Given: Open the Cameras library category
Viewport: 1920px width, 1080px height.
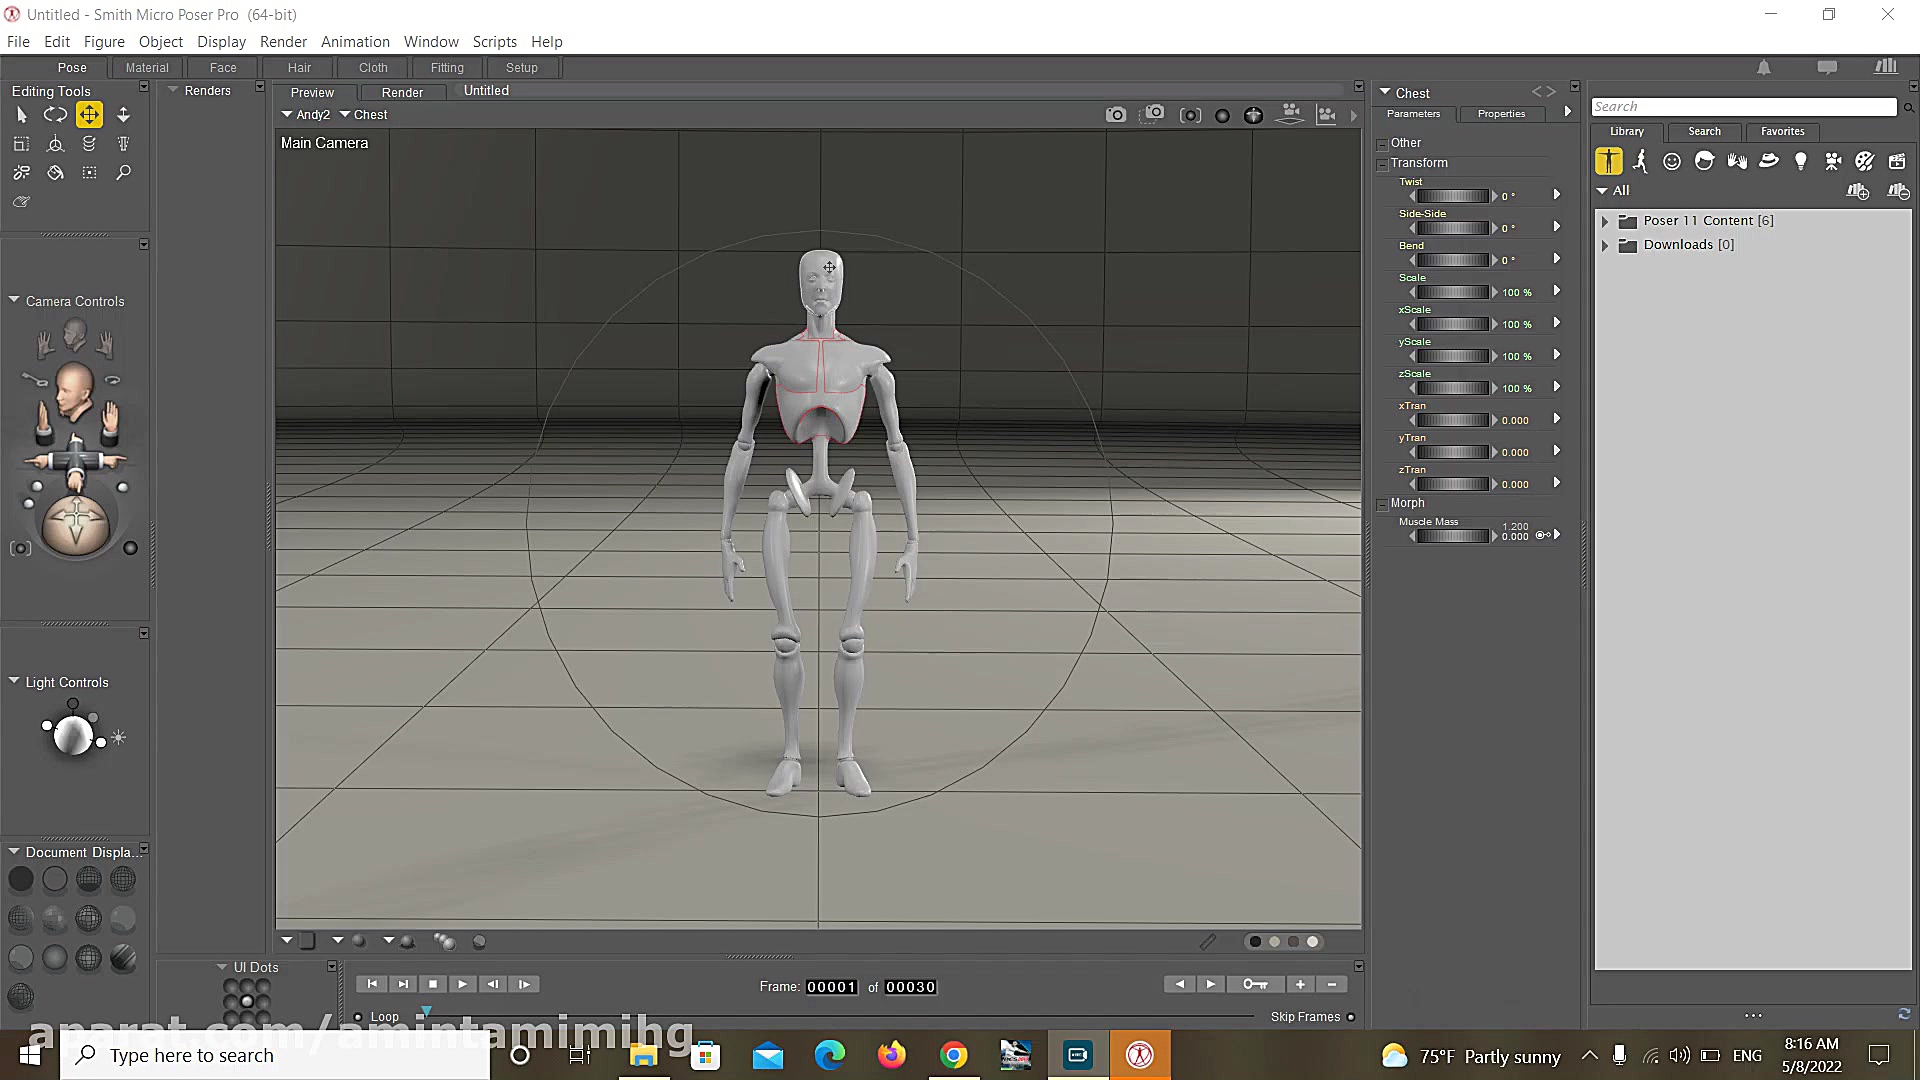Looking at the screenshot, I should (x=1833, y=161).
